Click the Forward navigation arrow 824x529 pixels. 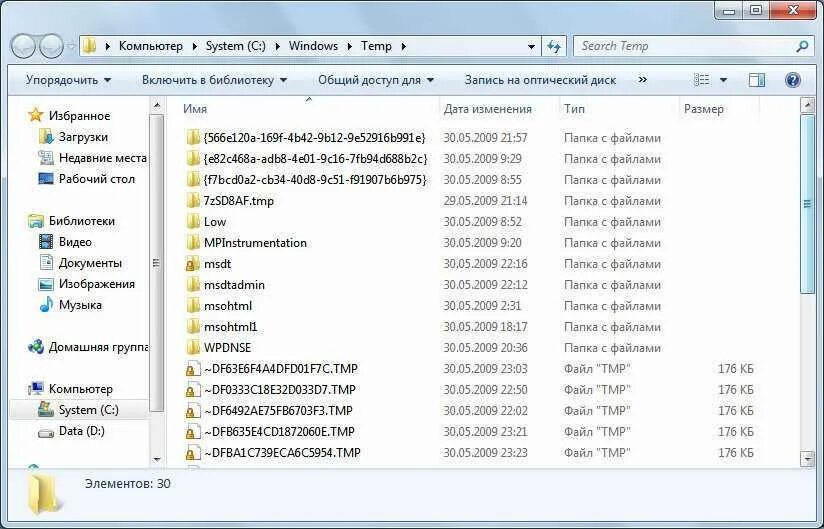51,47
